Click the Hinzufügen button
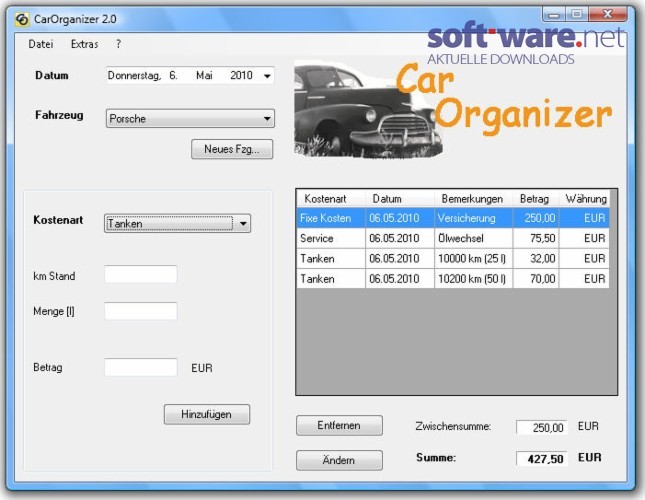The height and width of the screenshot is (500, 645). coord(206,414)
